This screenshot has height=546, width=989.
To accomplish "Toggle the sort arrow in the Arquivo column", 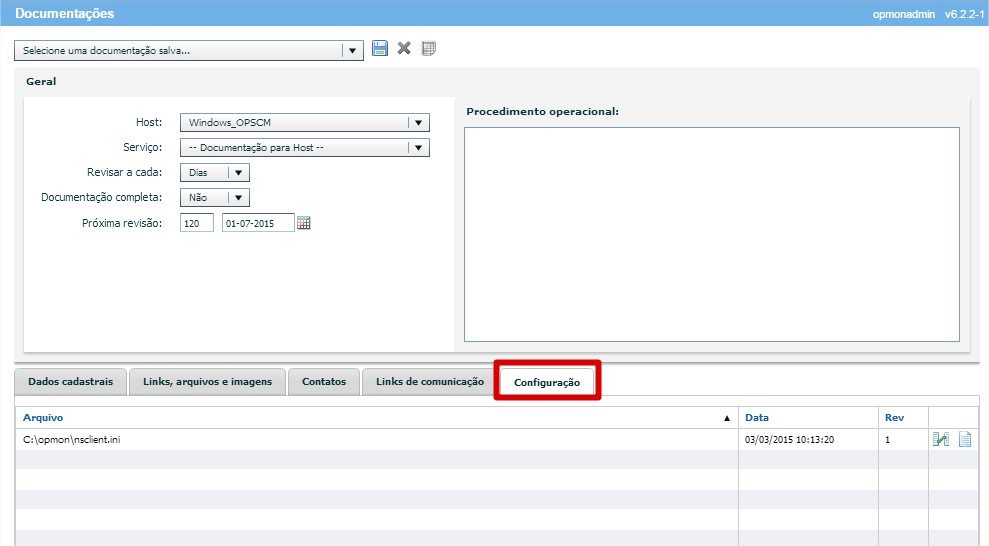I will [727, 418].
